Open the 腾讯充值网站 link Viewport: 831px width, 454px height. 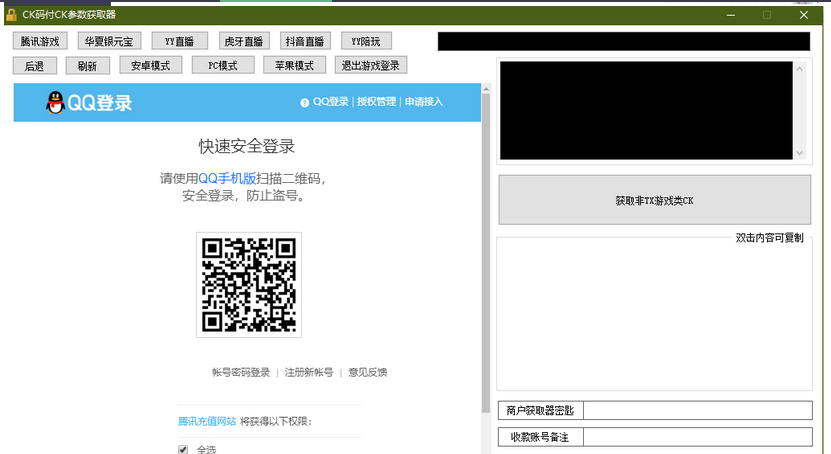[207, 421]
